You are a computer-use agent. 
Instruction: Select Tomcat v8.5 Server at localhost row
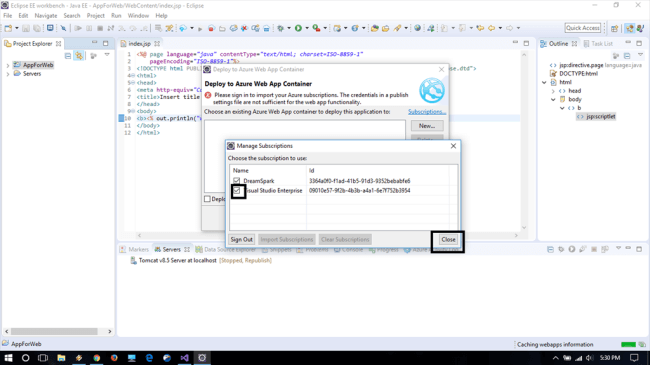click(201, 260)
